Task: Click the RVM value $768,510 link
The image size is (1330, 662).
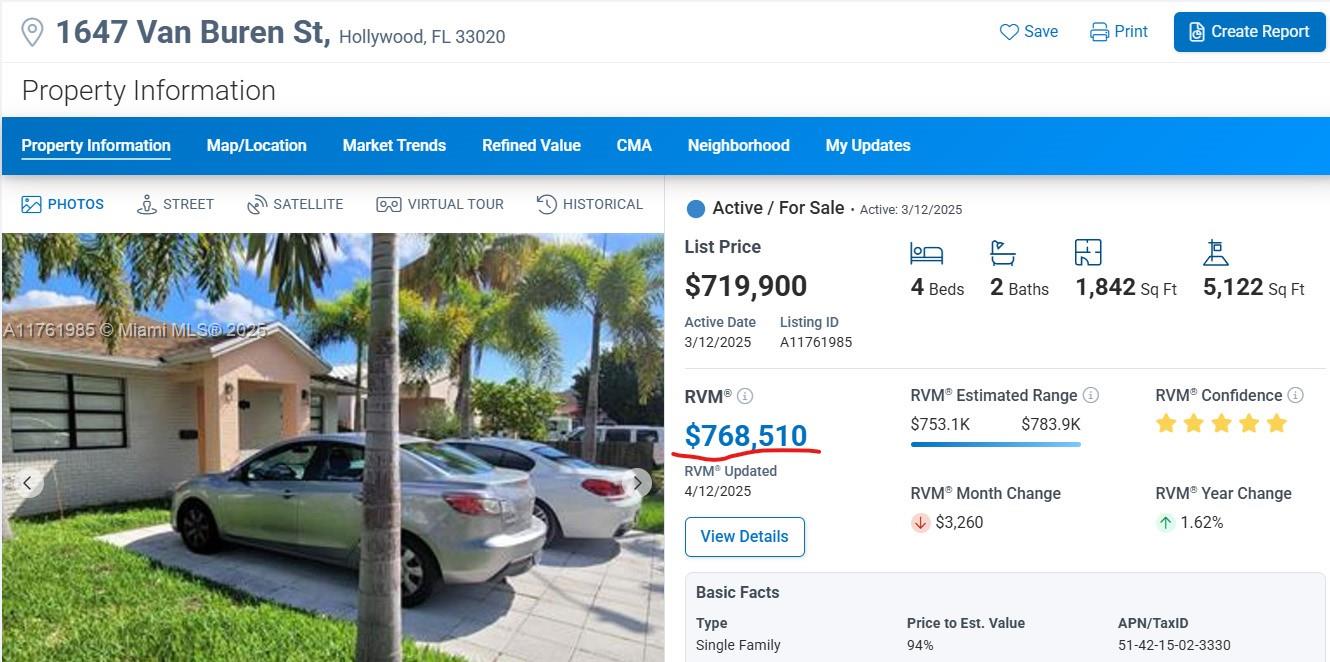Action: pyautogui.click(x=746, y=436)
